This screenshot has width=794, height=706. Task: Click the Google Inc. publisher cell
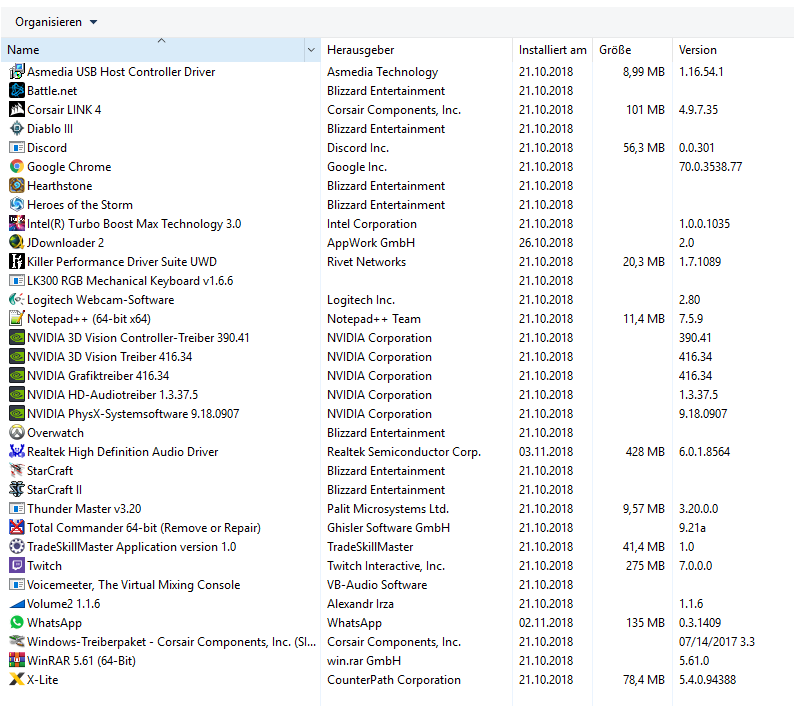click(x=357, y=167)
